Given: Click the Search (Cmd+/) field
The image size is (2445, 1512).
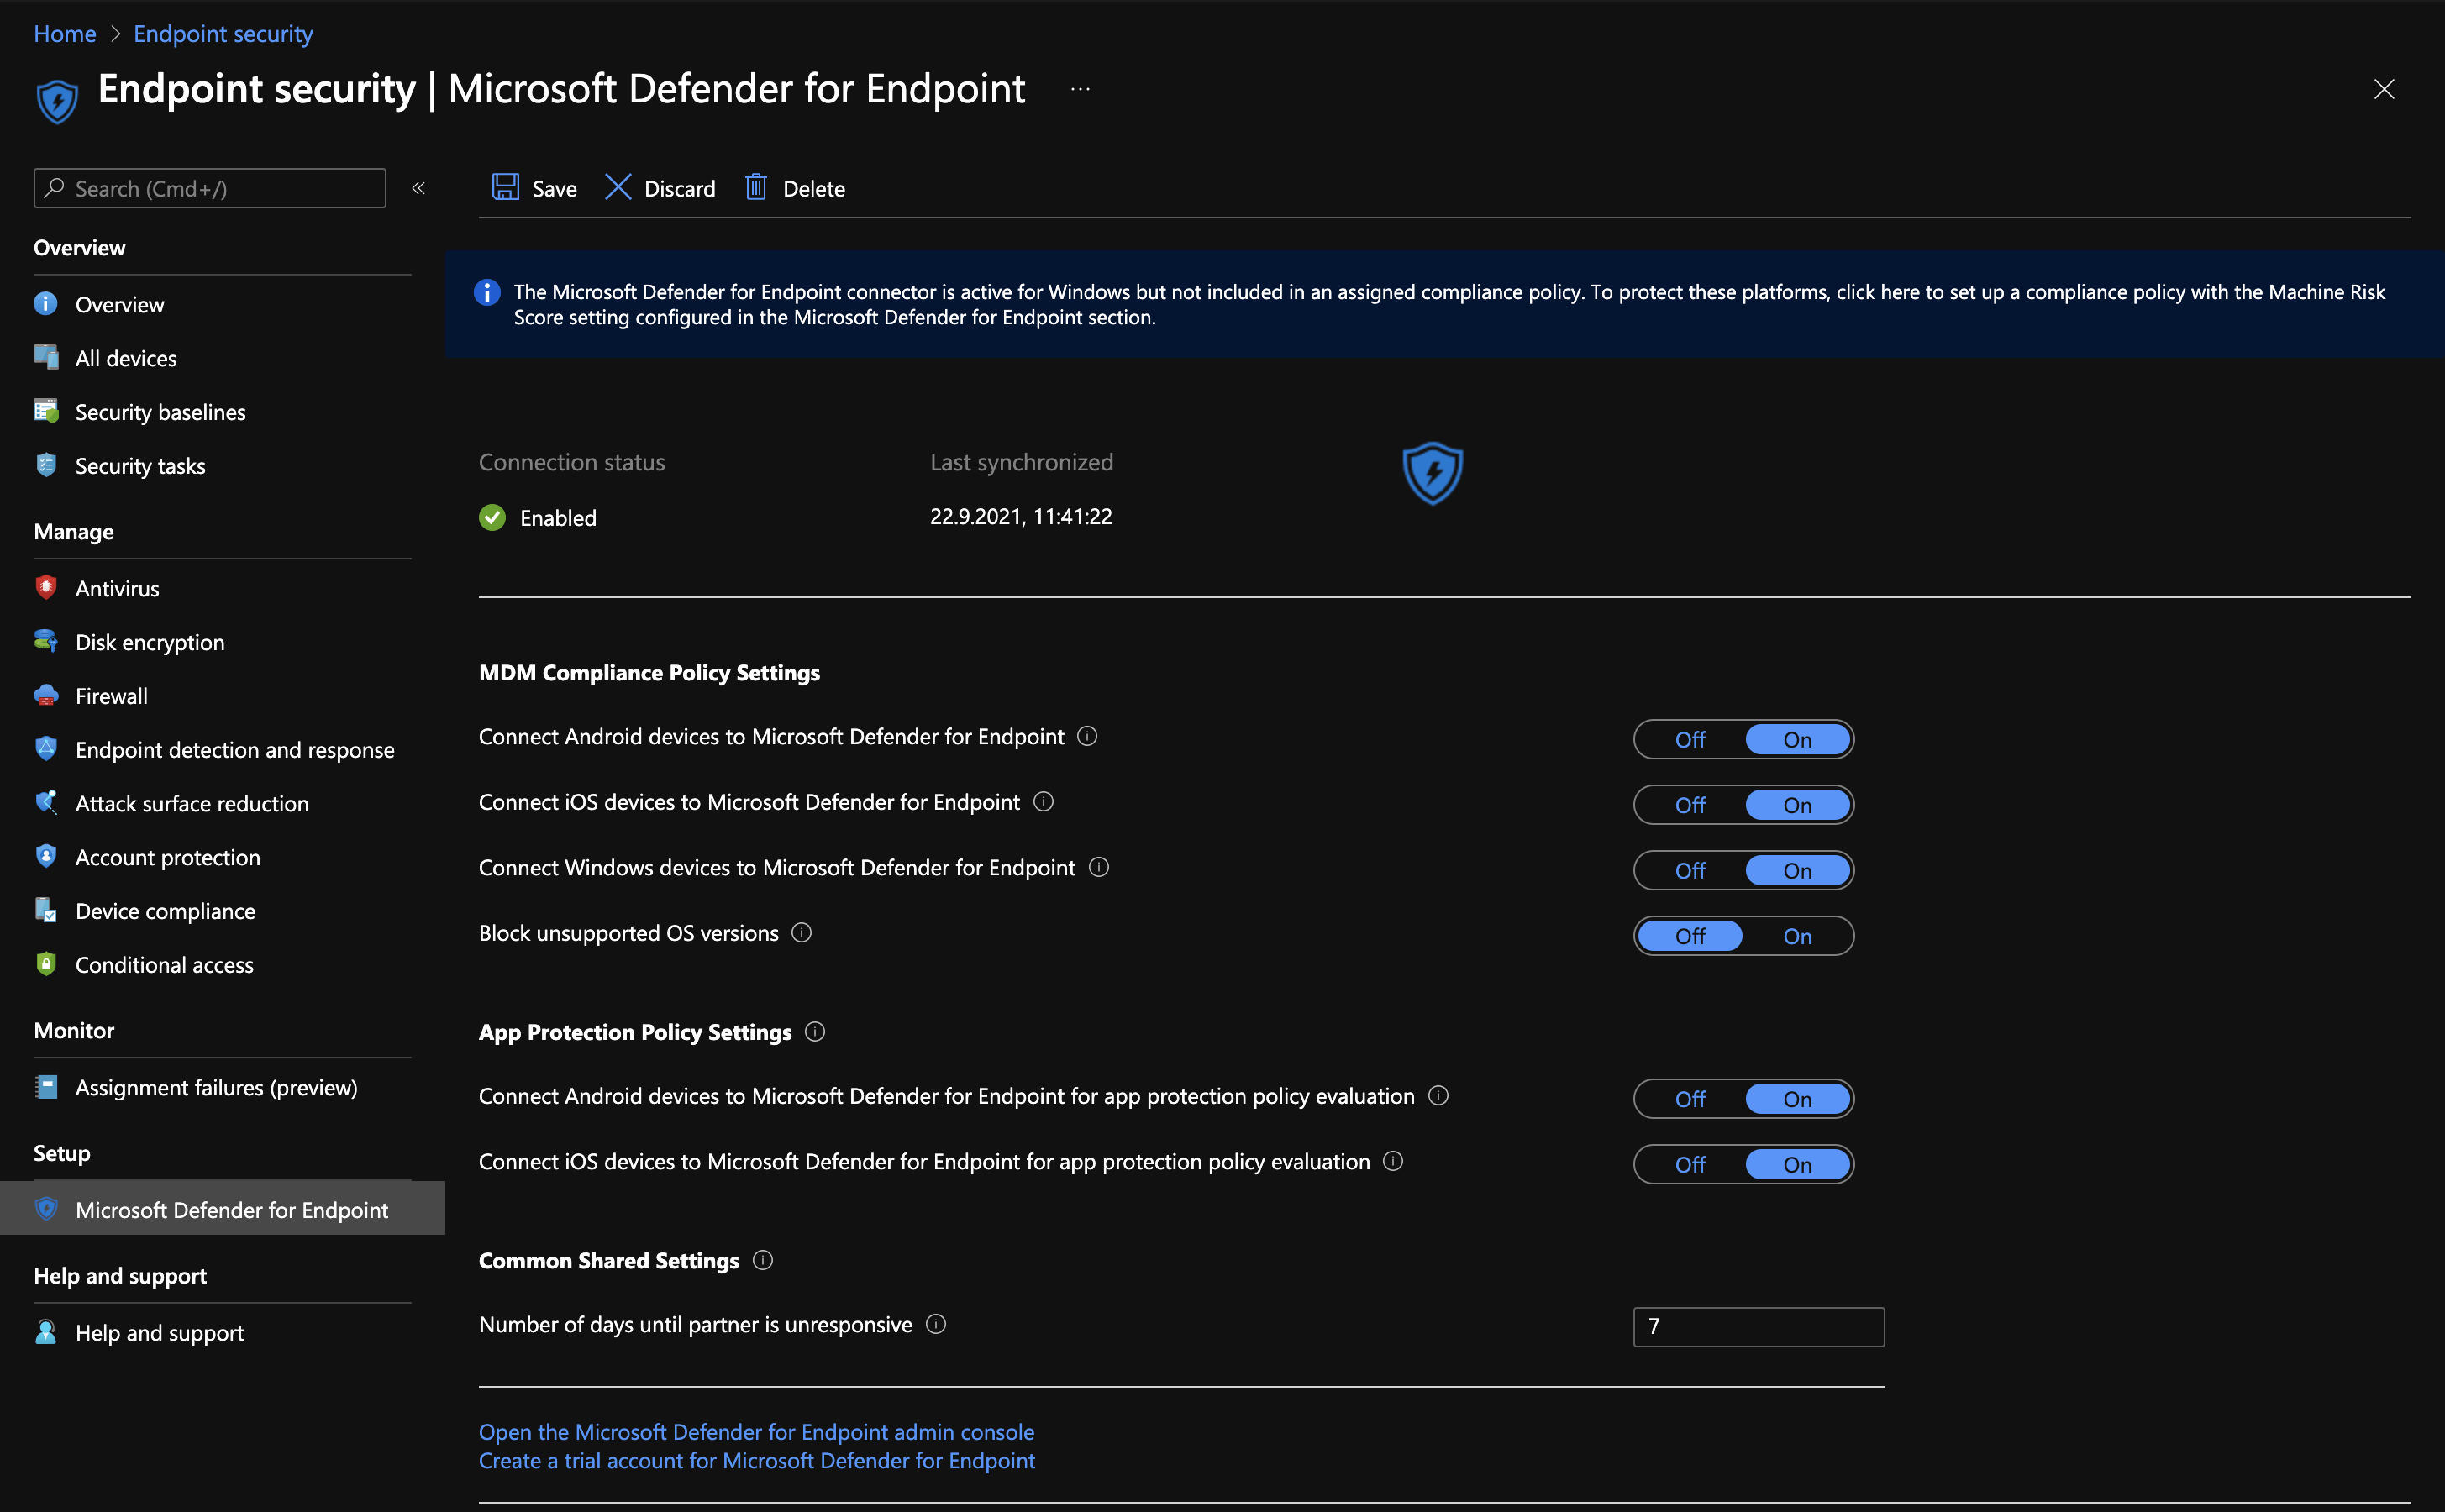Looking at the screenshot, I should click(x=210, y=188).
